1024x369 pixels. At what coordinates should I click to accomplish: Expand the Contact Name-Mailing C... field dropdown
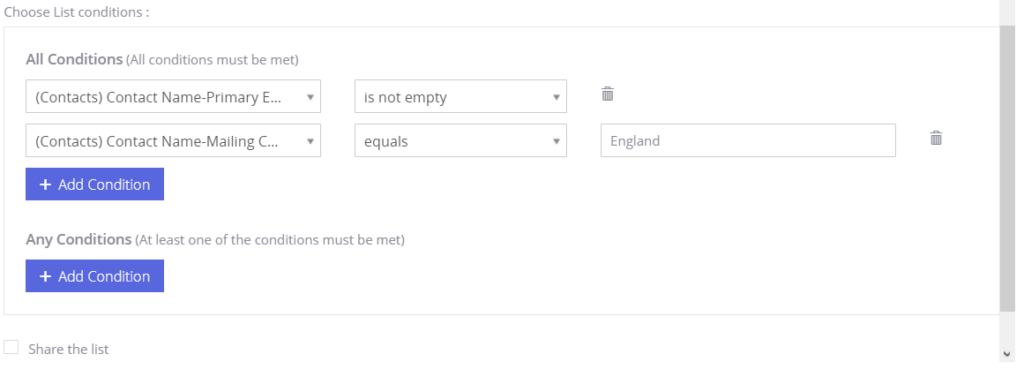(x=173, y=140)
